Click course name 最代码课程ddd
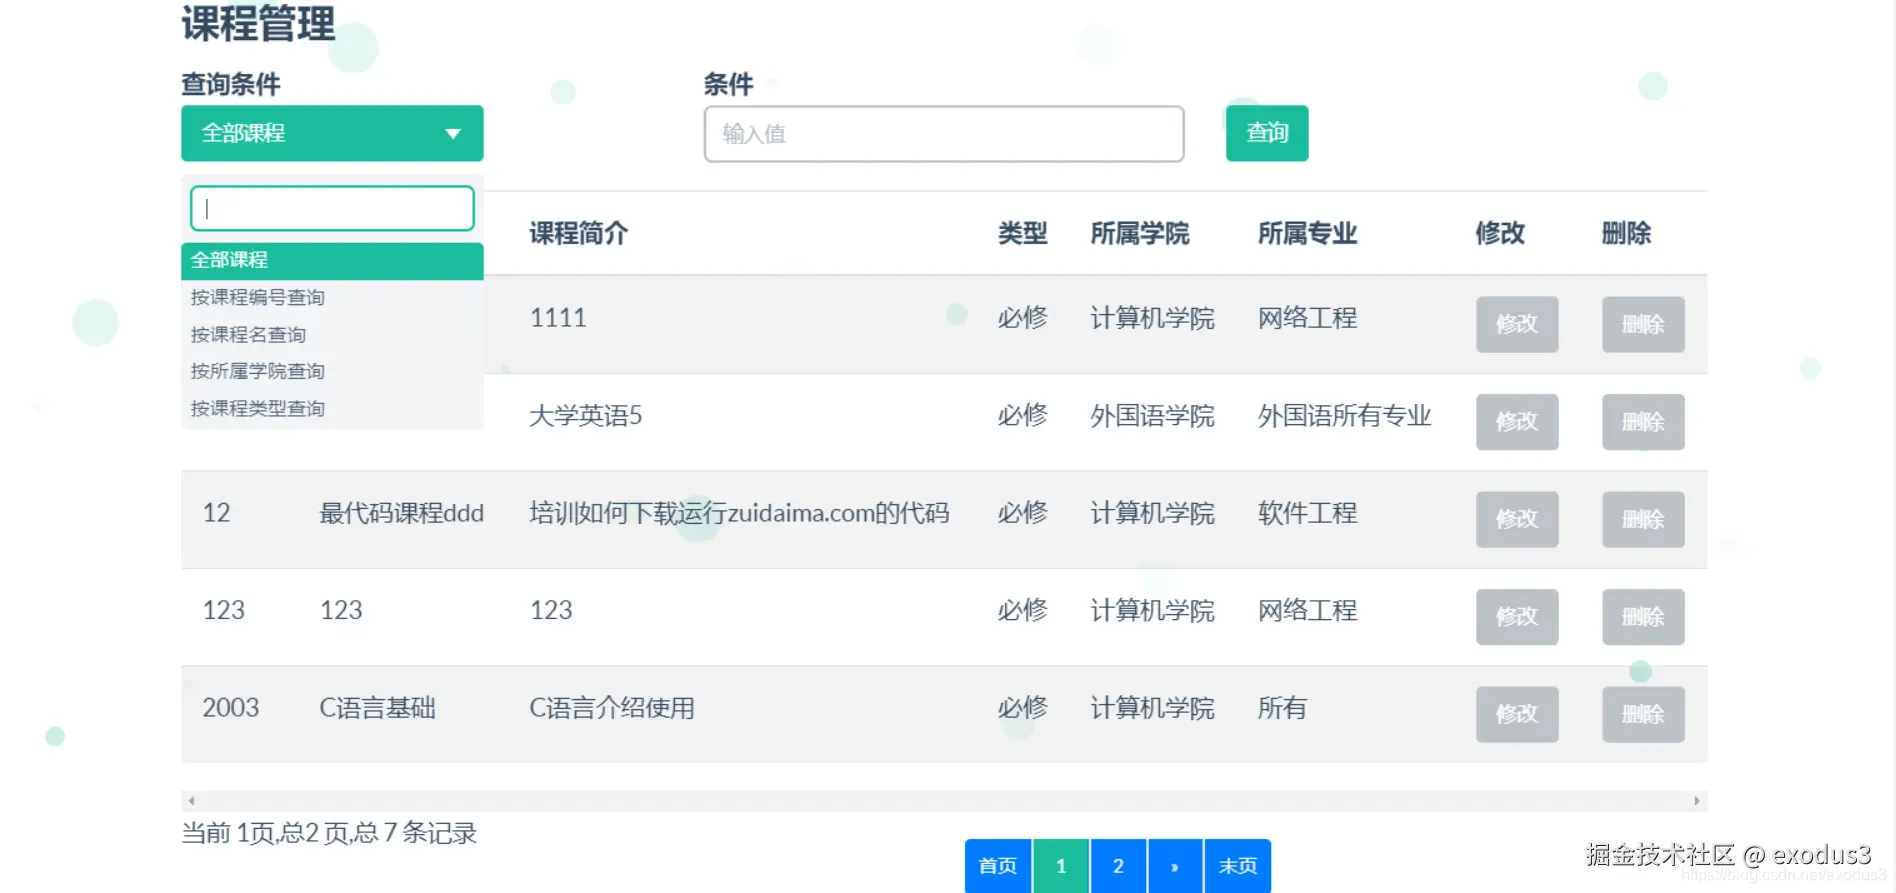The height and width of the screenshot is (893, 1896). pos(402,513)
